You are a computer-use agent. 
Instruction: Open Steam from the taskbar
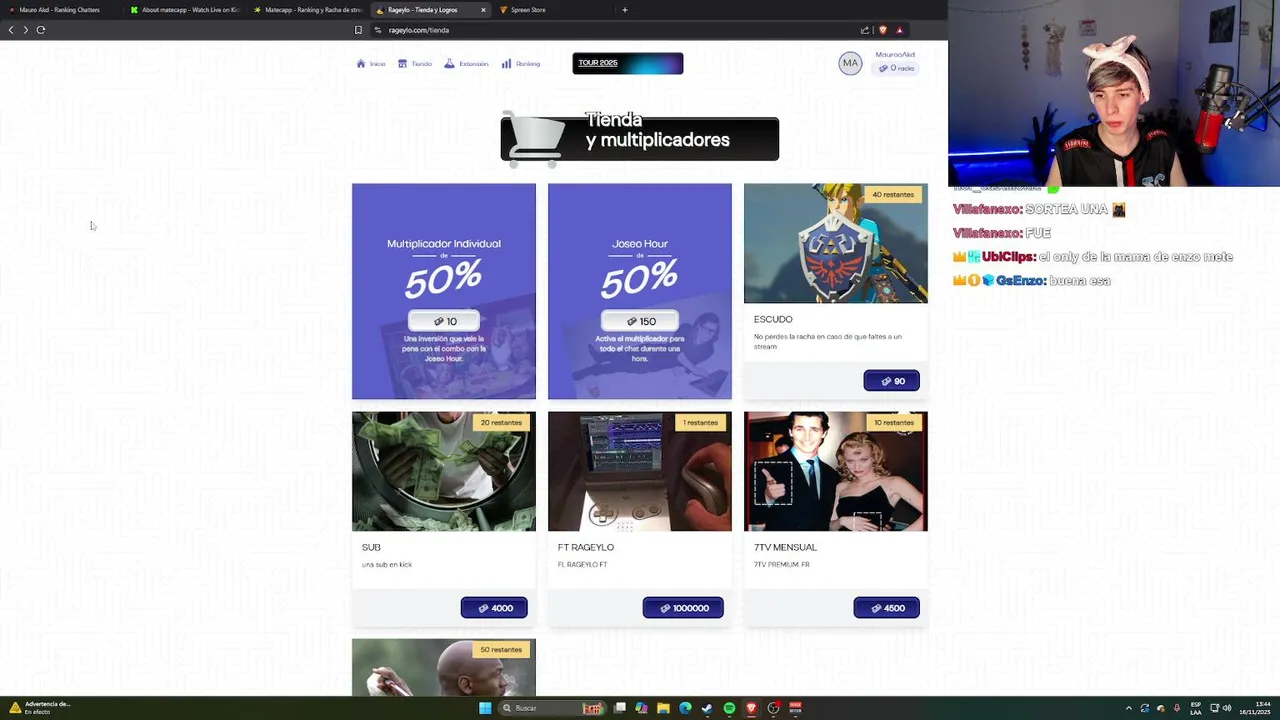tap(707, 708)
